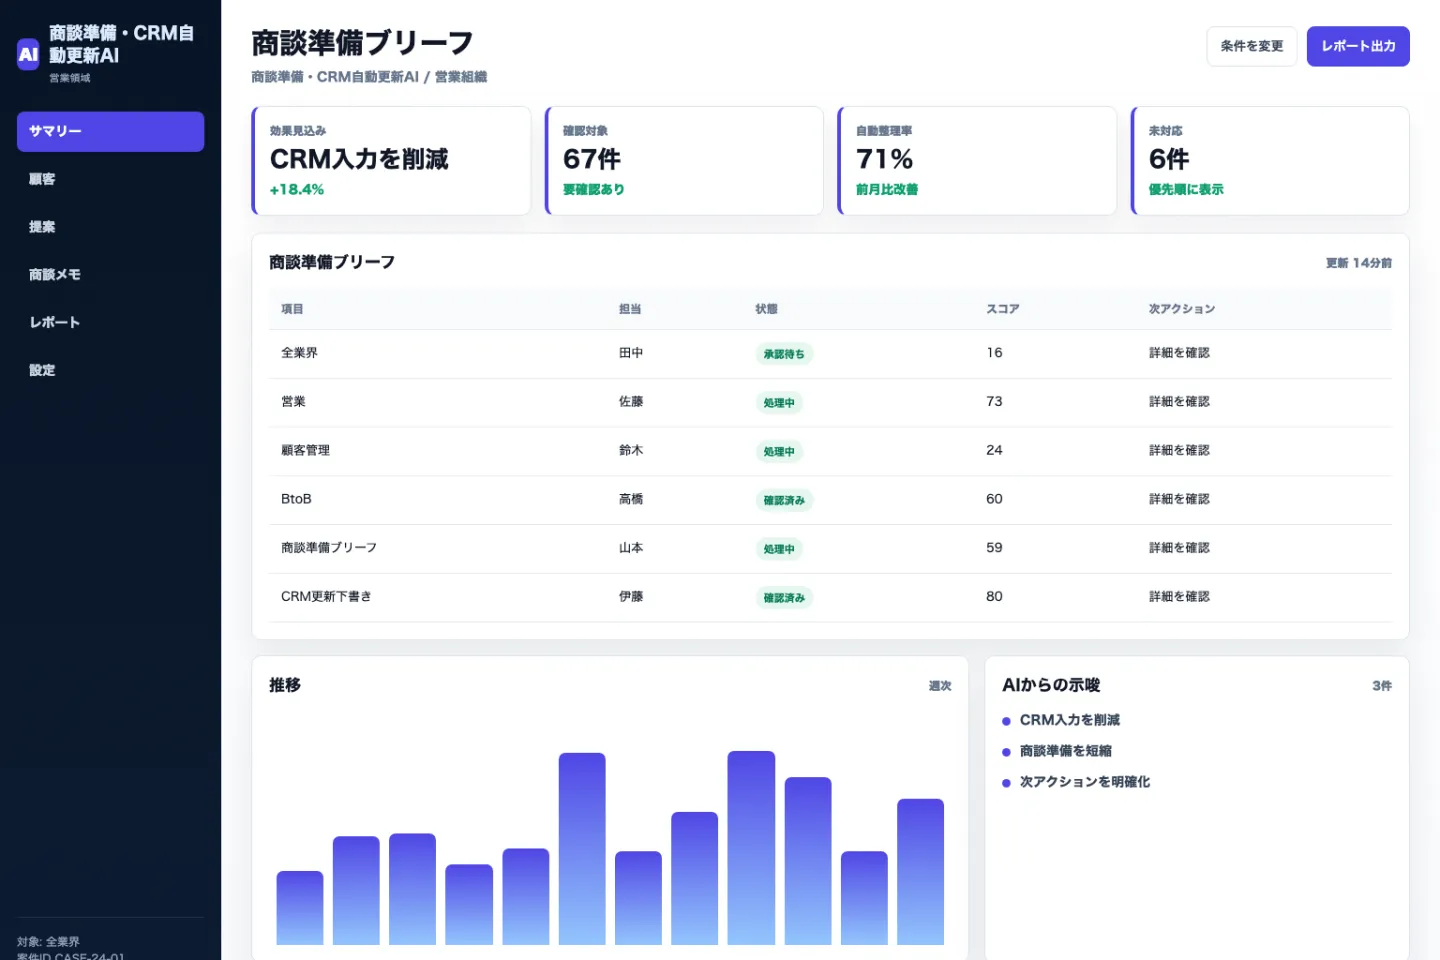Viewport: 1440px width, 960px height.
Task: Click the AI logo icon in sidebar
Action: [x=28, y=54]
